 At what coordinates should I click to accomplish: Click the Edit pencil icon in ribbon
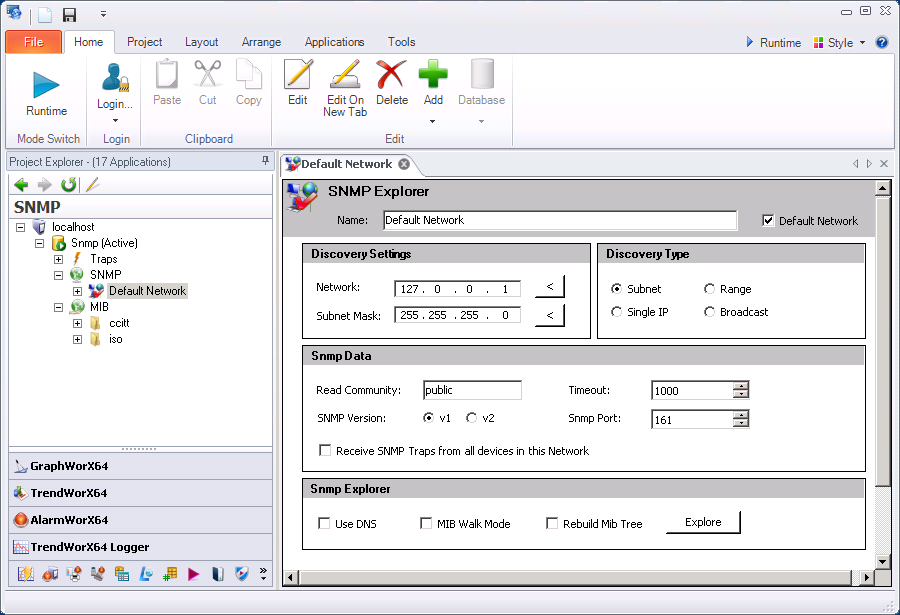tap(297, 76)
